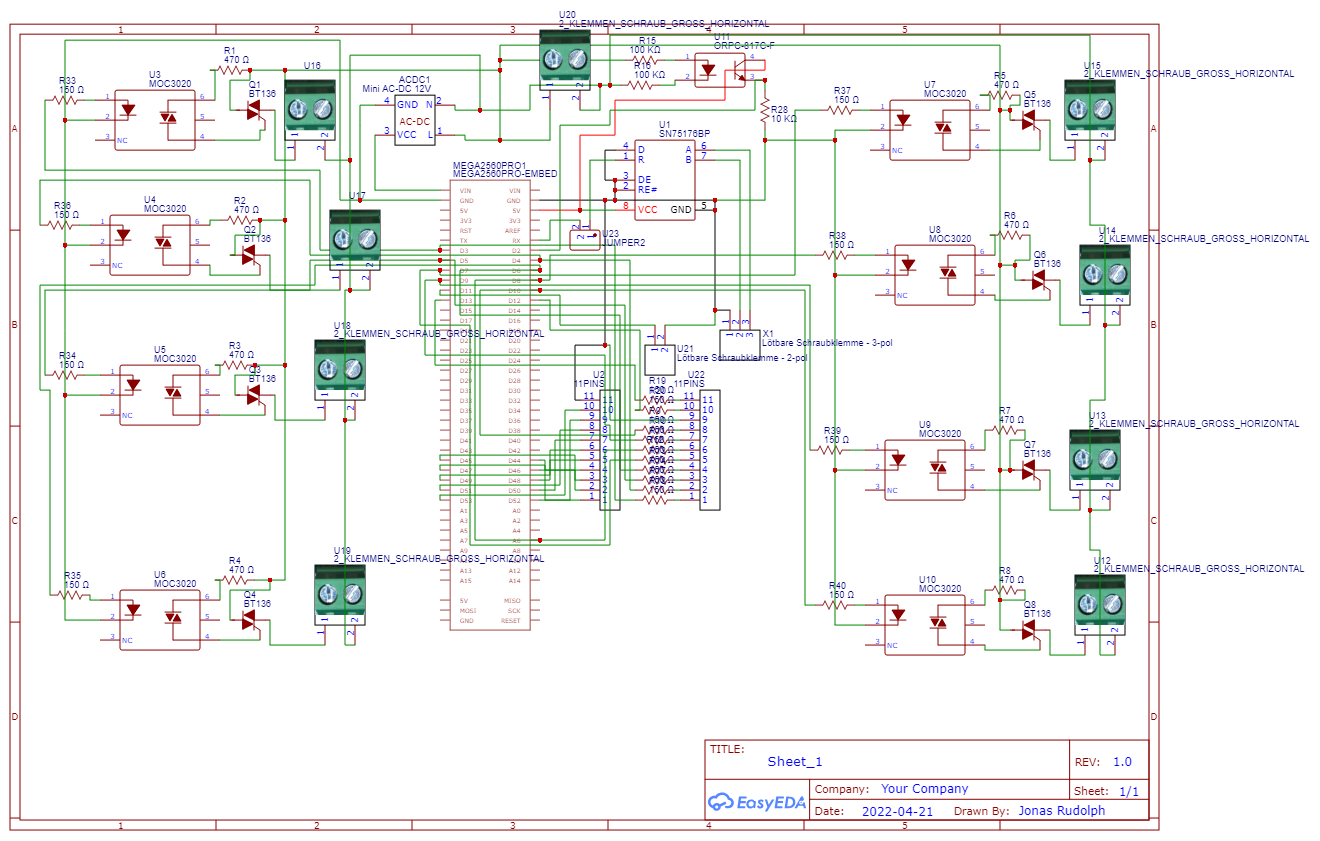This screenshot has height=841, width=1320.
Task: Select the U2 11PINS header
Action: point(610,450)
